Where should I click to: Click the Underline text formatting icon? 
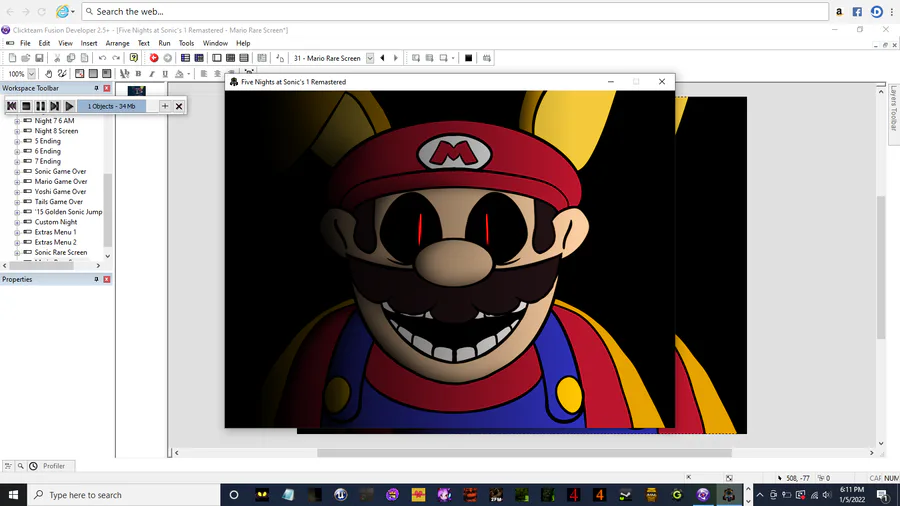tap(165, 73)
